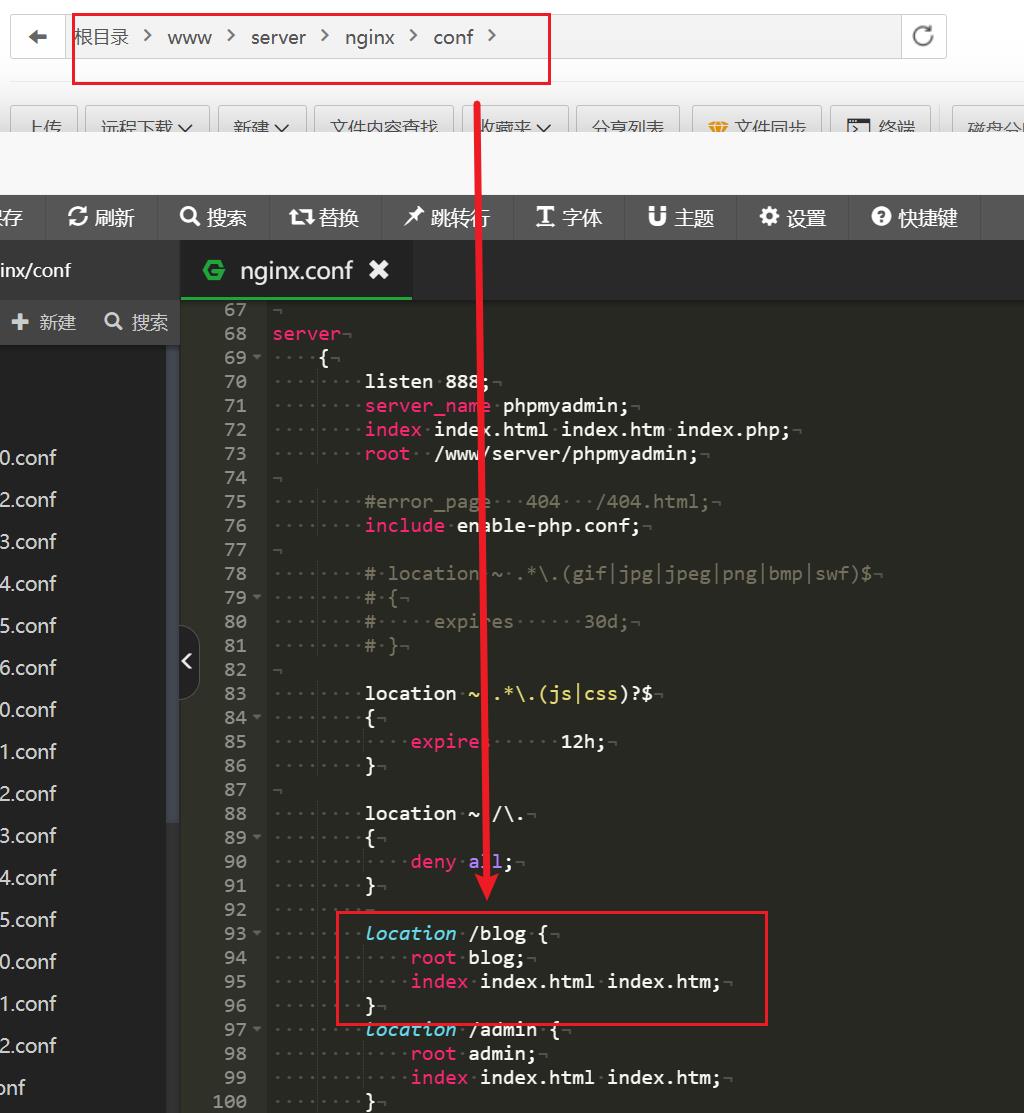Click the code line "listen 888;"

[x=426, y=382]
